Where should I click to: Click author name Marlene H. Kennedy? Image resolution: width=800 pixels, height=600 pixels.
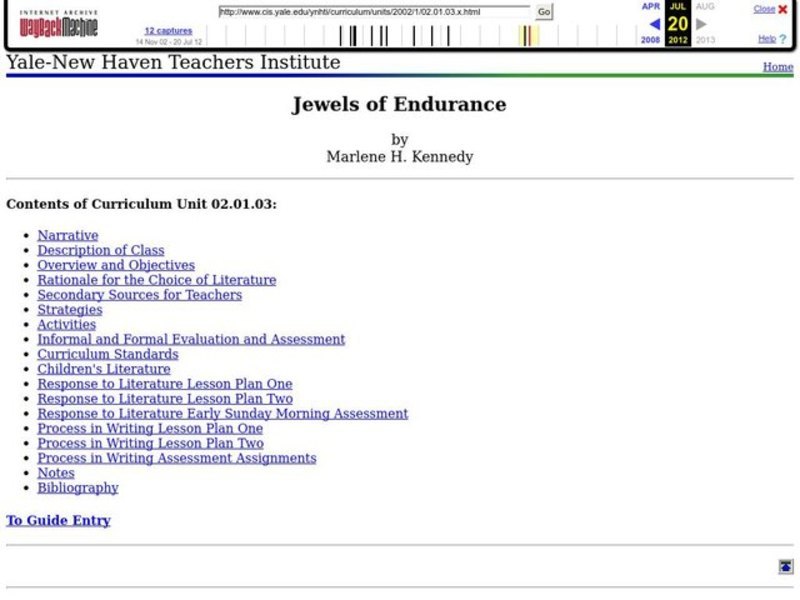coord(400,157)
